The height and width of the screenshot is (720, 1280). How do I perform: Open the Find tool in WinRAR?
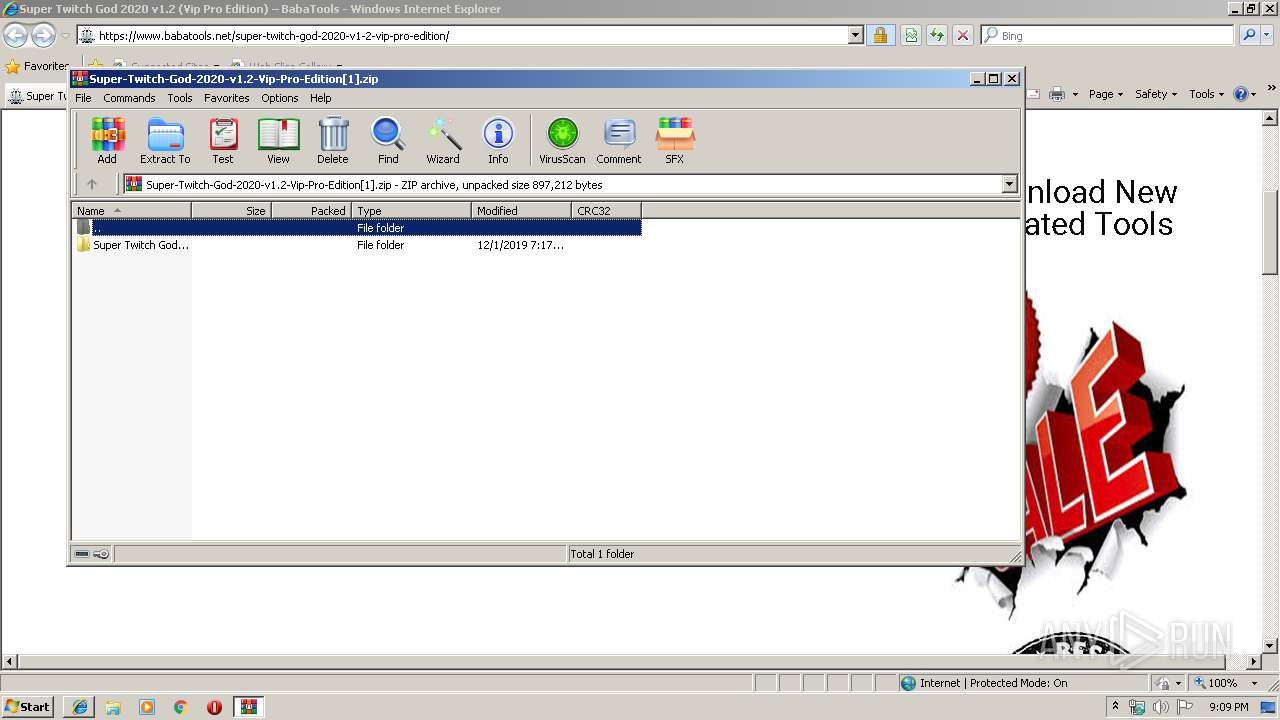[x=388, y=141]
